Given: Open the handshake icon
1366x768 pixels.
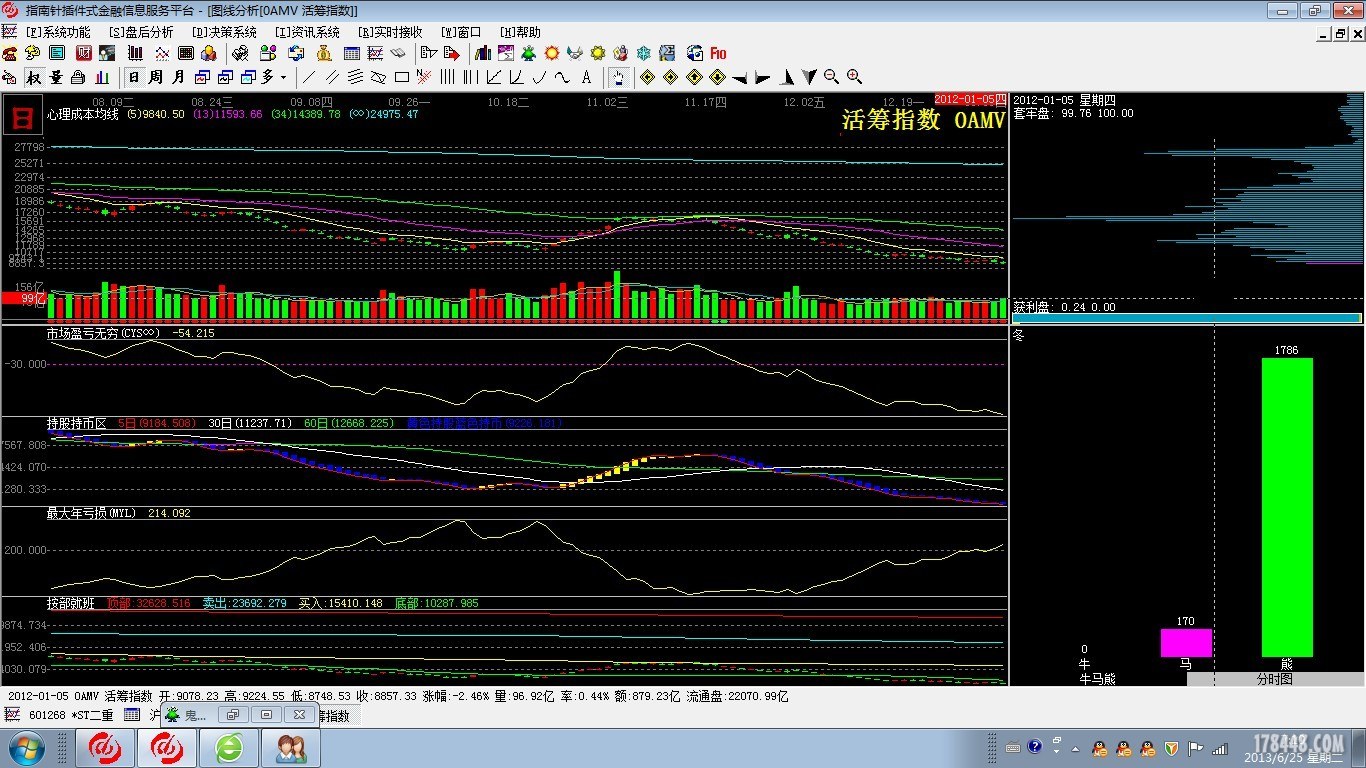Looking at the screenshot, I should [574, 53].
